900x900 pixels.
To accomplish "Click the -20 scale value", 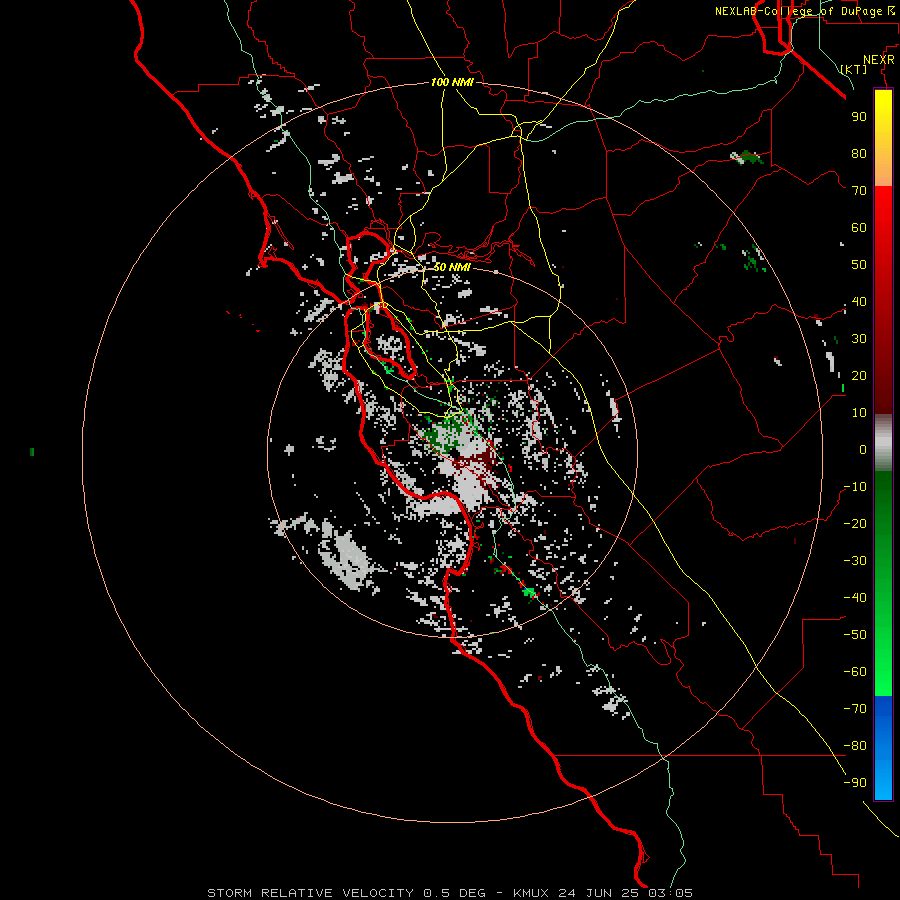I will coord(855,523).
